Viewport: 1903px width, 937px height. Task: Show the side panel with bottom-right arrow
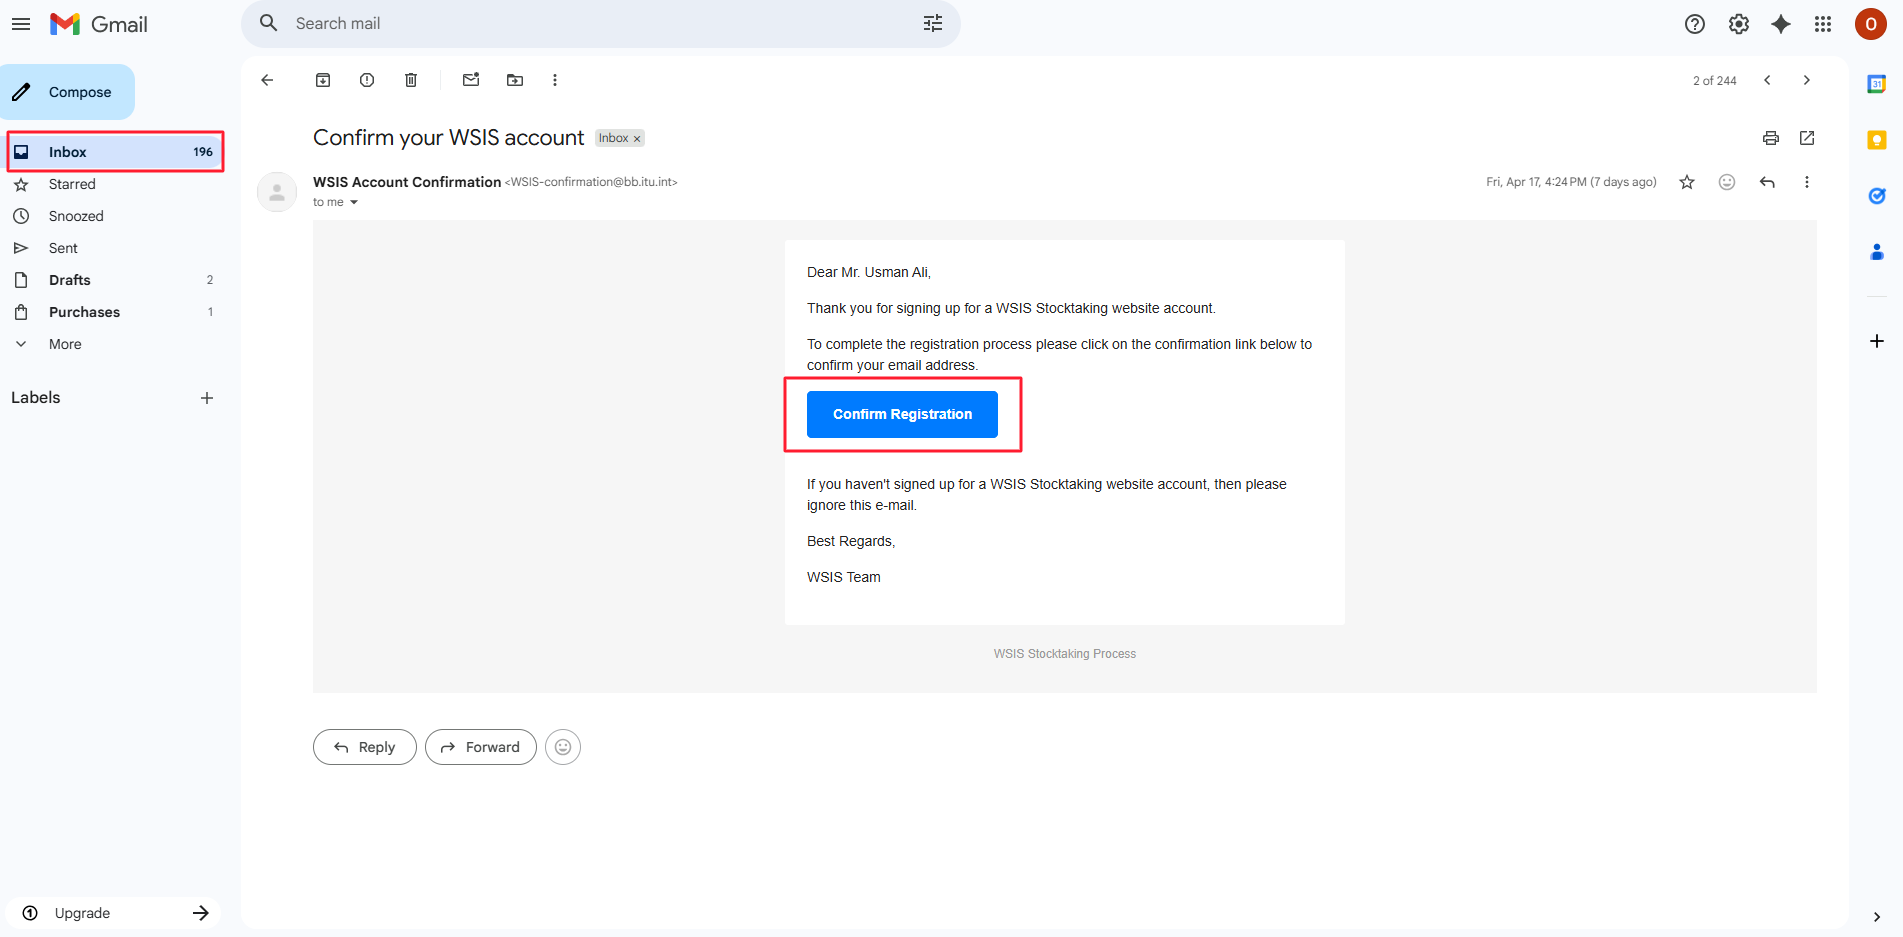(1876, 916)
